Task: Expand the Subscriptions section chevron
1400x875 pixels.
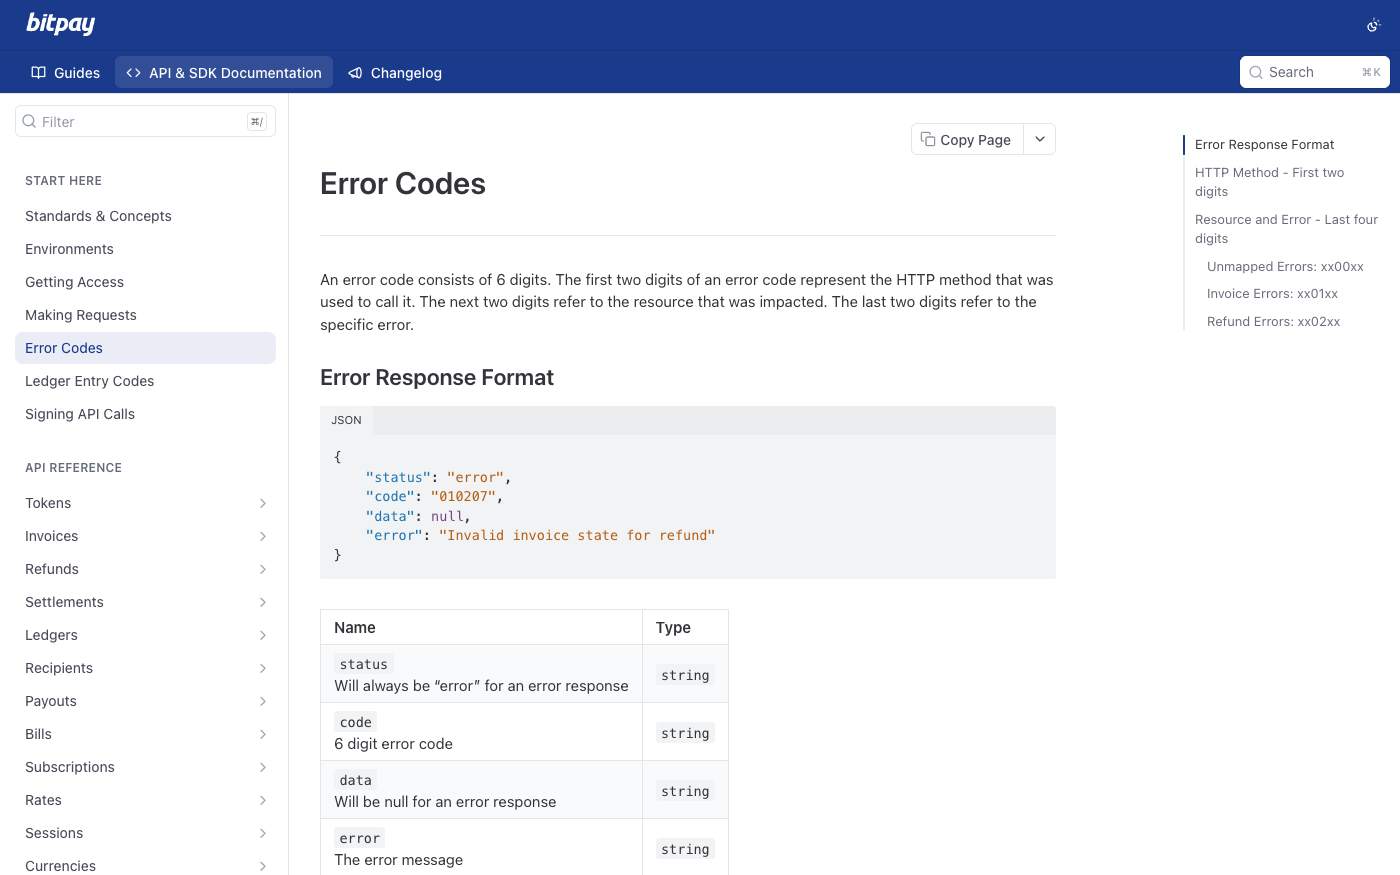Action: (263, 767)
